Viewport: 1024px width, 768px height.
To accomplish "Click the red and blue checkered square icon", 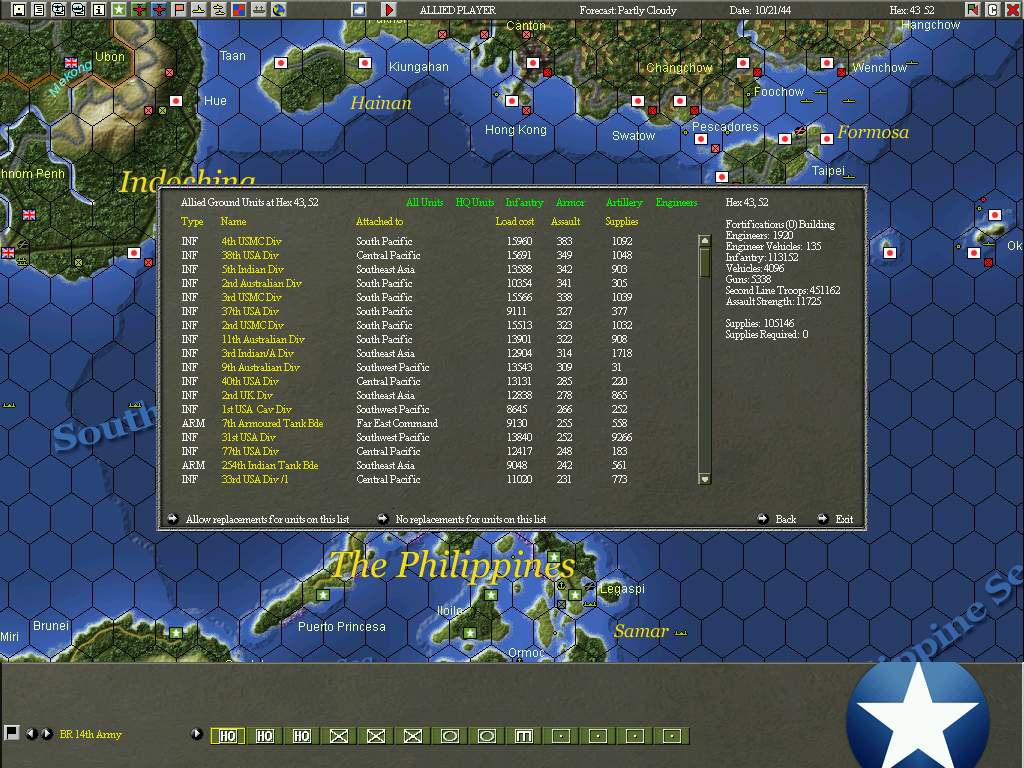I will pos(239,9).
